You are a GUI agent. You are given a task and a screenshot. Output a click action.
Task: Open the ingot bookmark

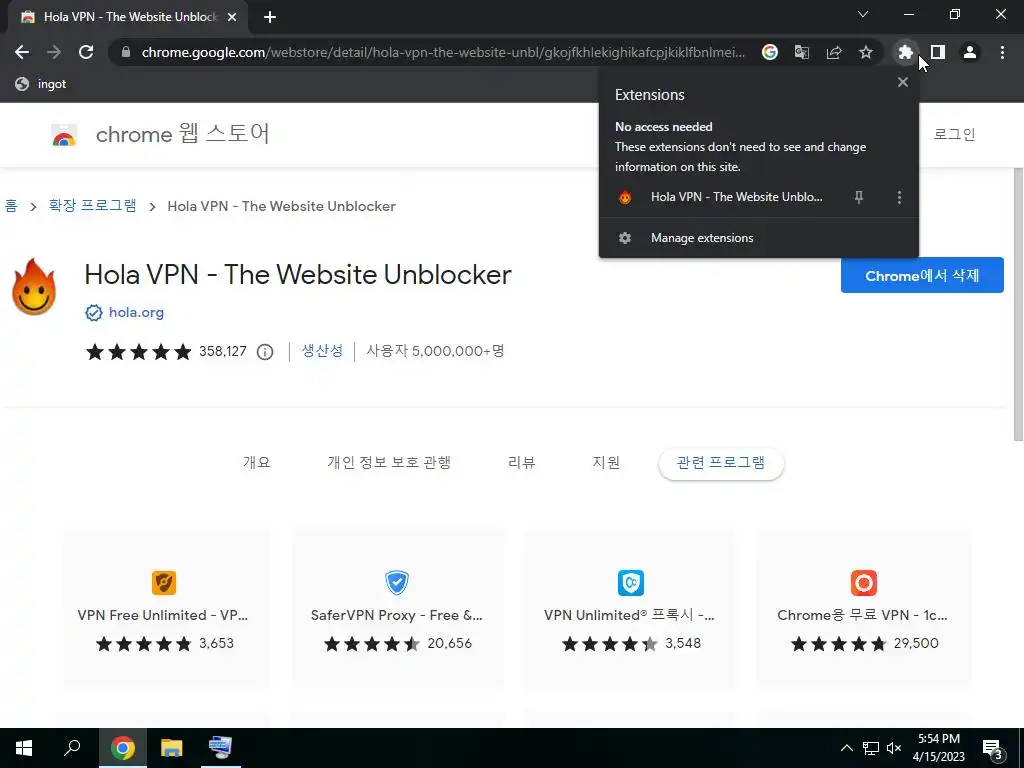41,84
